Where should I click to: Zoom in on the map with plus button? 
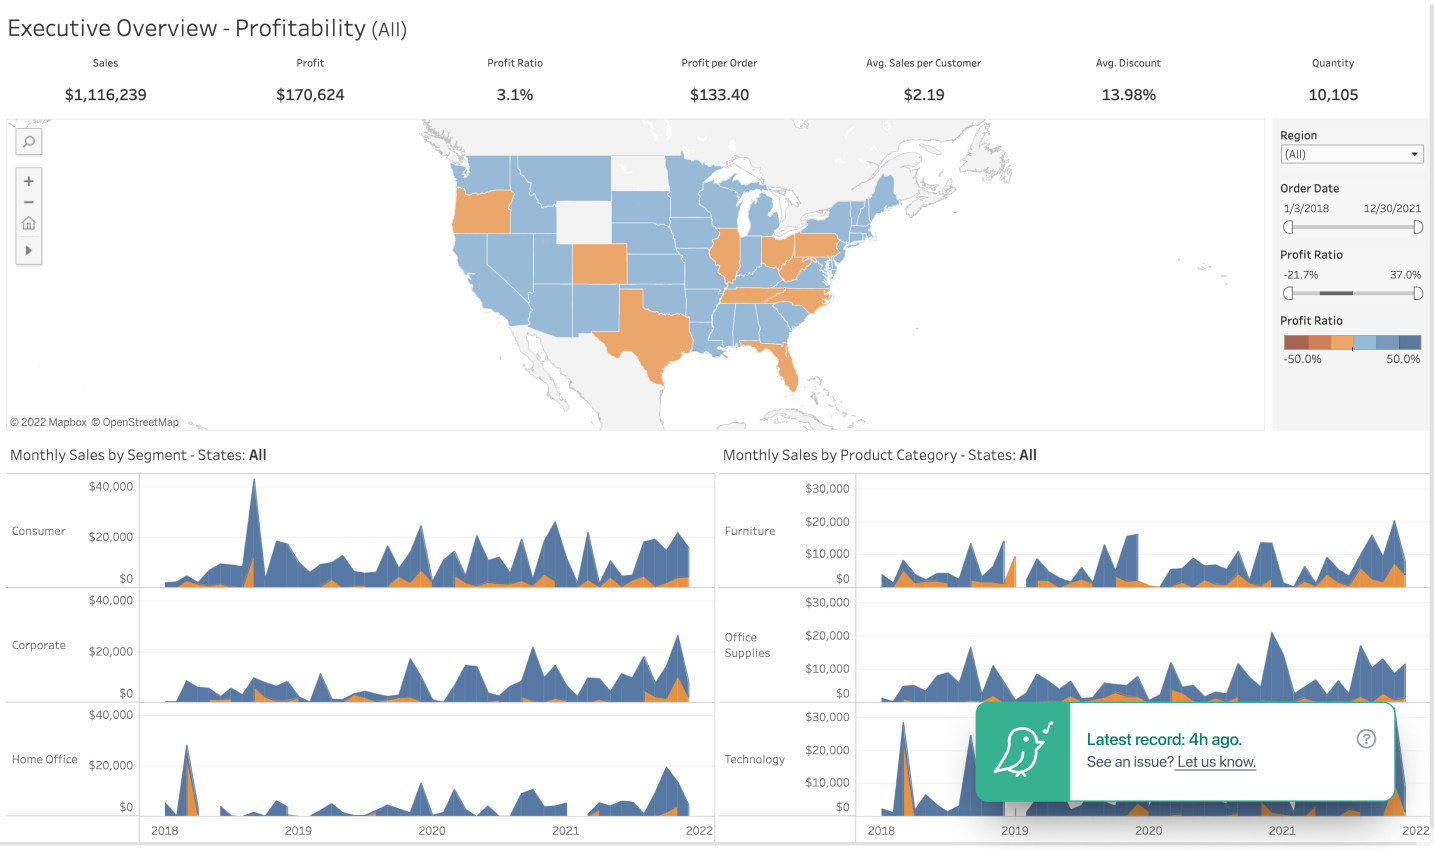[x=29, y=181]
